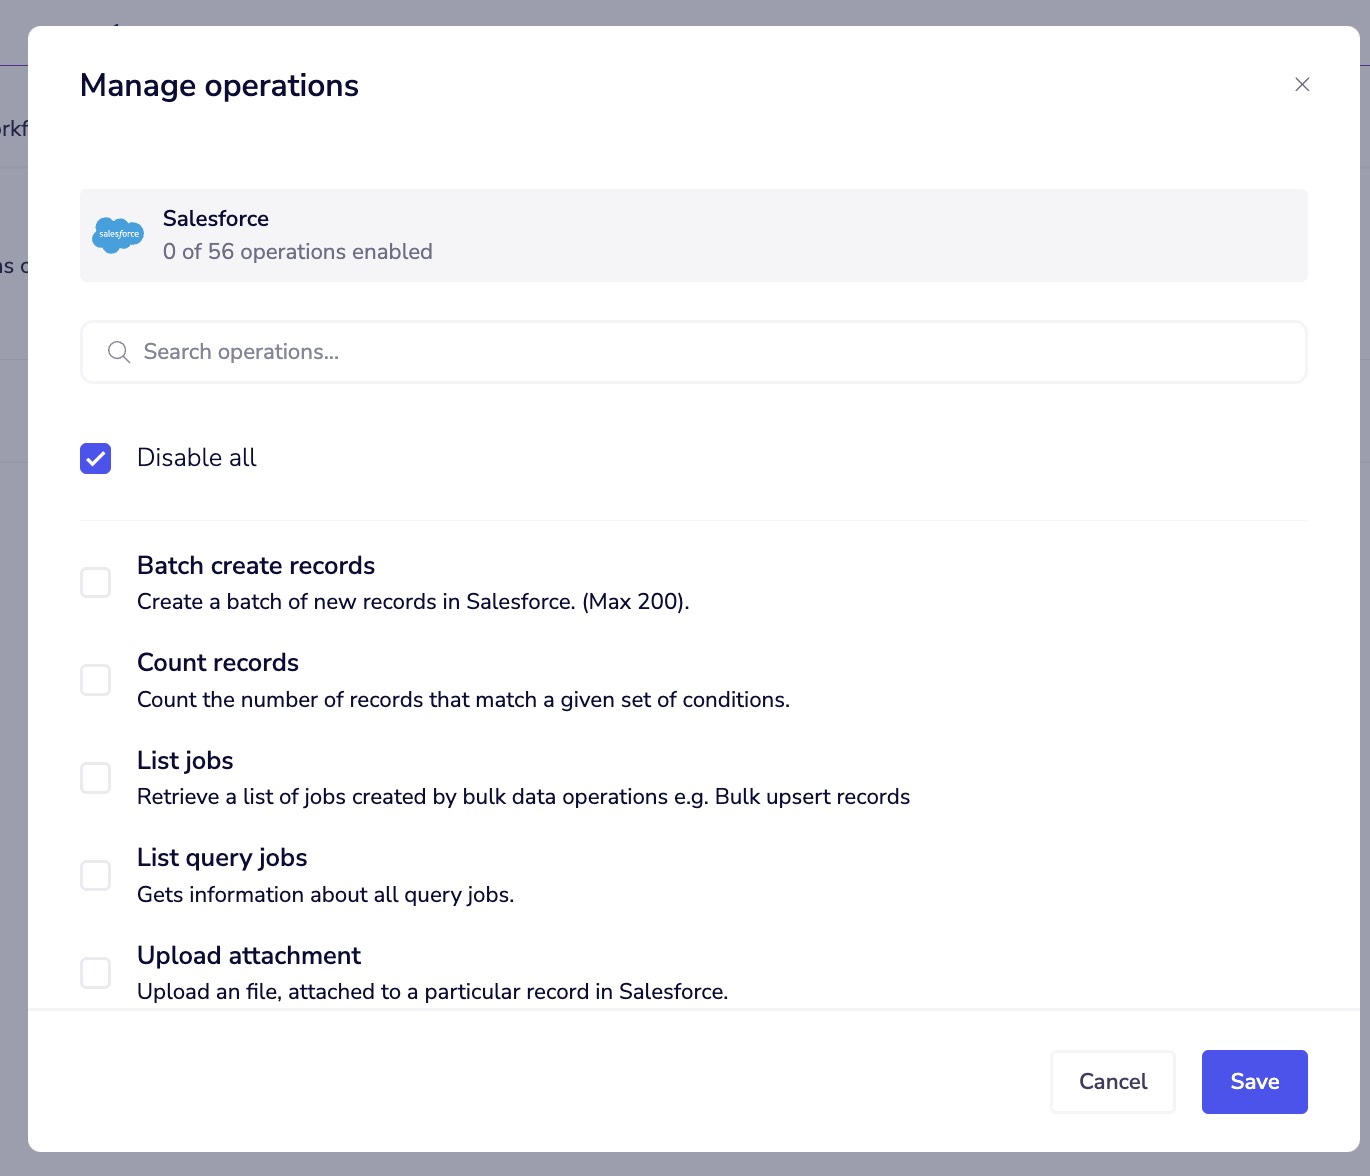
Task: Select the Count records title
Action: tap(217, 662)
